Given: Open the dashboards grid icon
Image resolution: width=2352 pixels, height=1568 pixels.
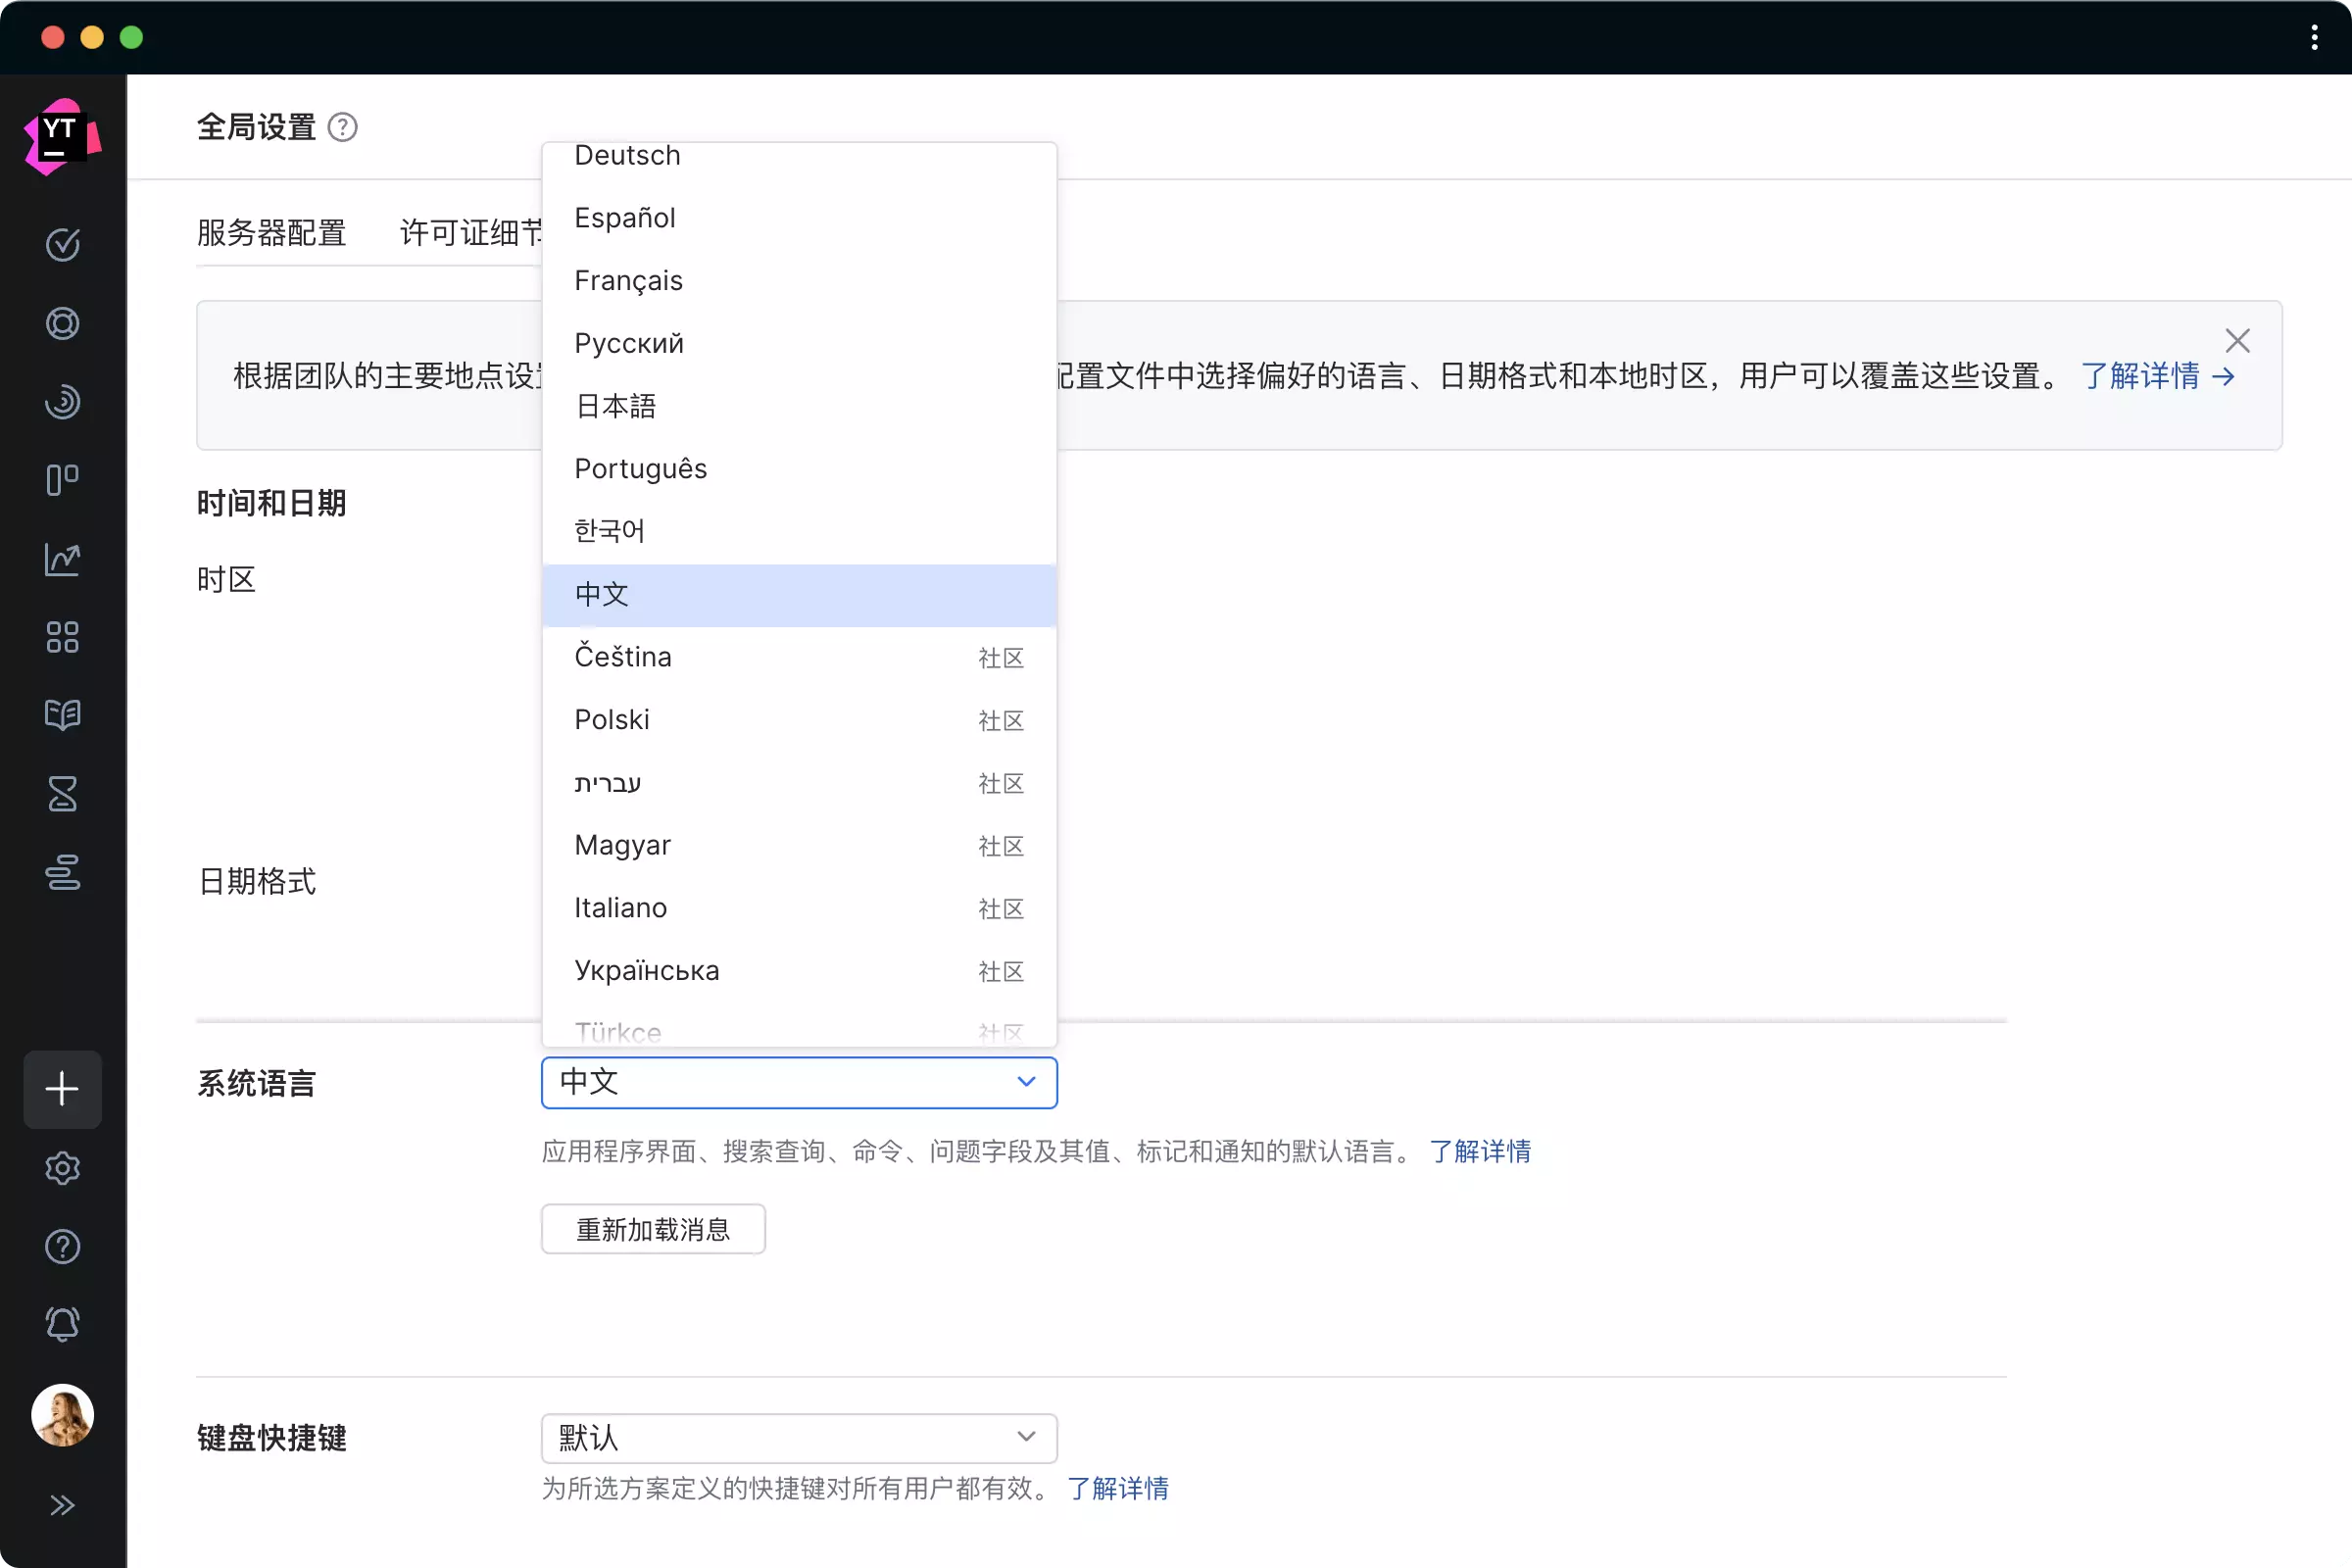Looking at the screenshot, I should pos(62,638).
